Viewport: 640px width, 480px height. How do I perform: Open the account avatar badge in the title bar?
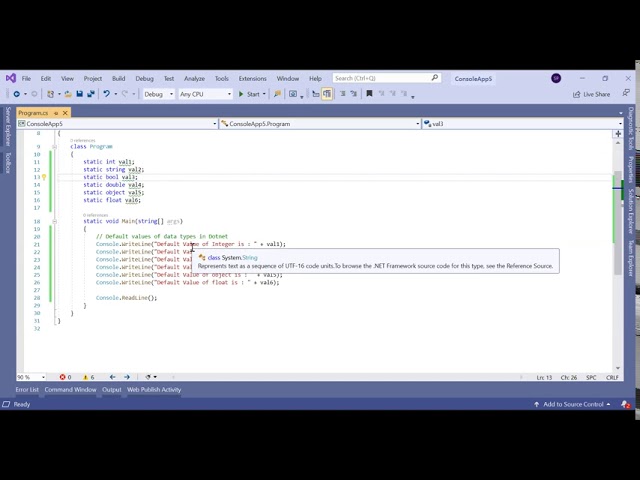[x=556, y=78]
